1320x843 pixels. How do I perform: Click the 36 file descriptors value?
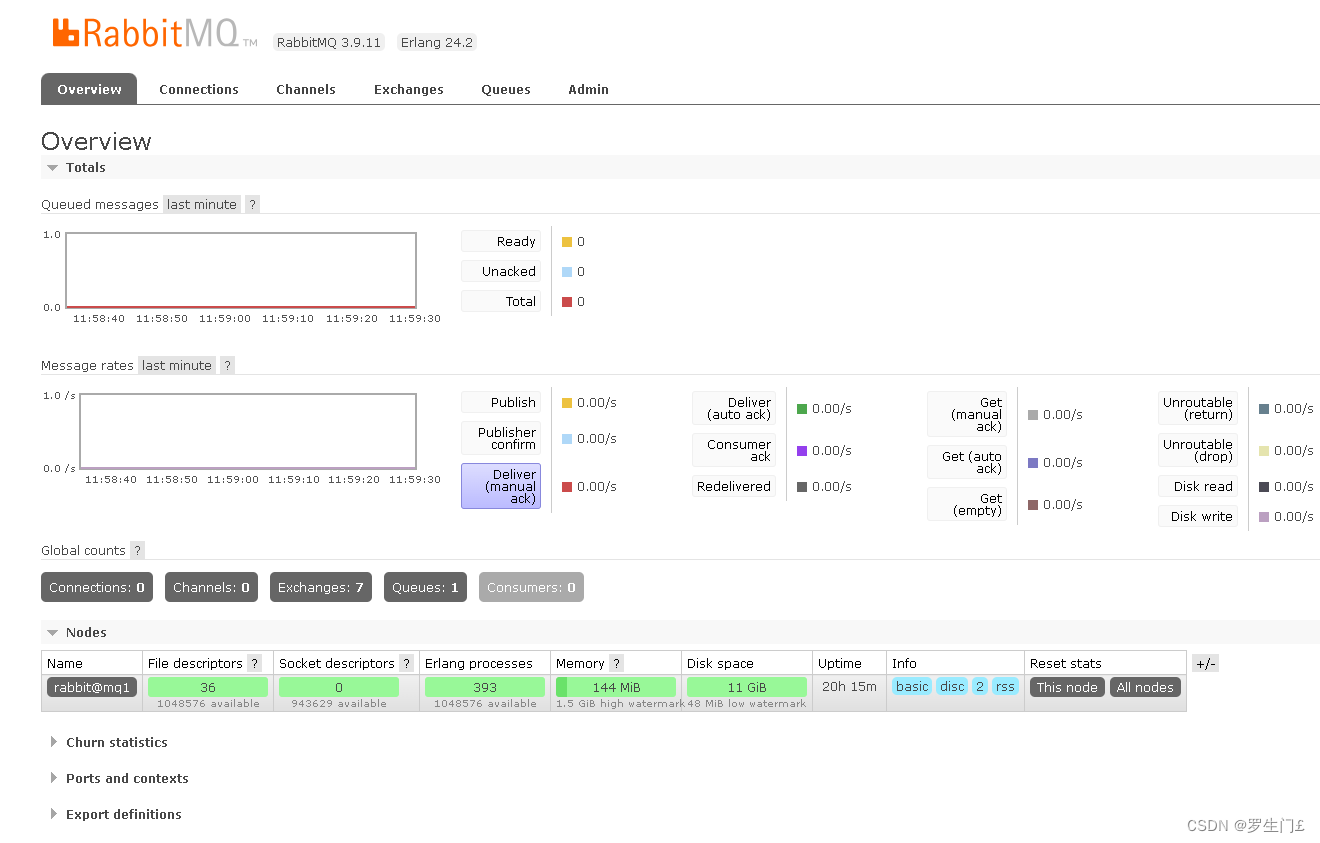pos(208,687)
